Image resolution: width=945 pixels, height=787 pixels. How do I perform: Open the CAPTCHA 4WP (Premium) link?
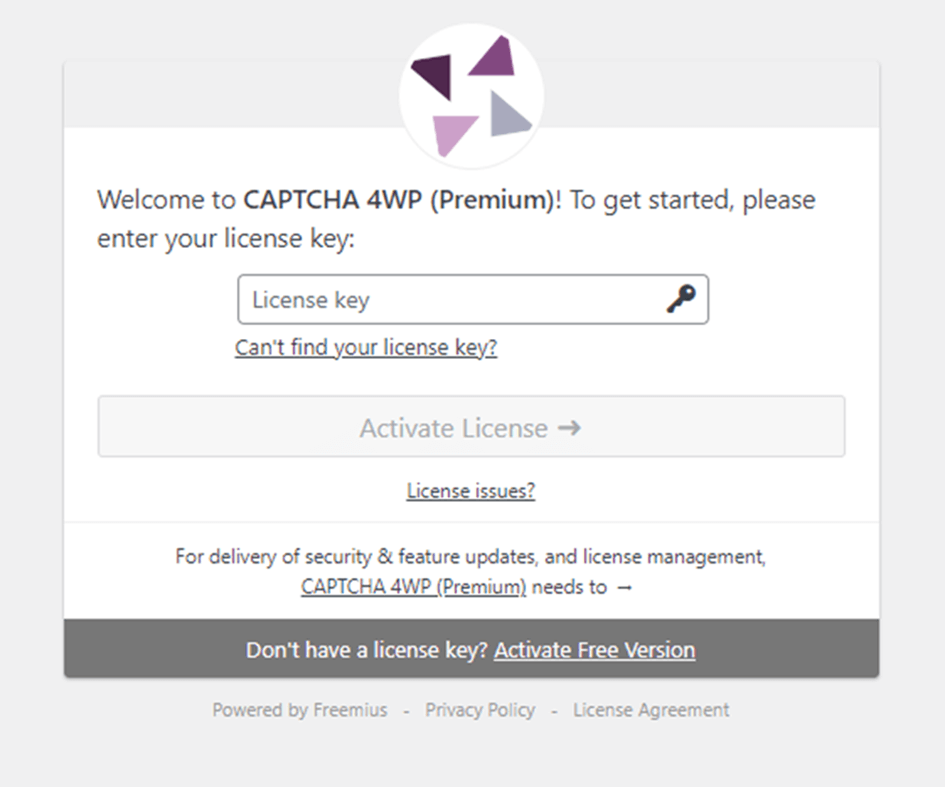coord(413,586)
